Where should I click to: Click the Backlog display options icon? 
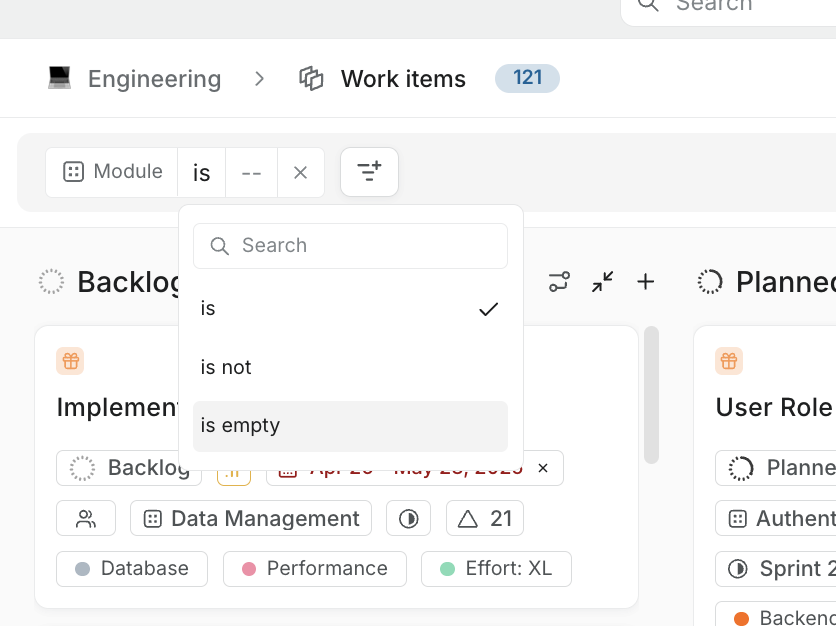click(559, 282)
